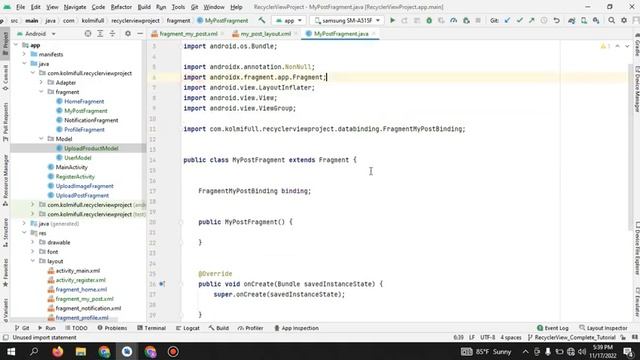Open Project panel options gear
This screenshot has height=360, width=640.
(128, 34)
